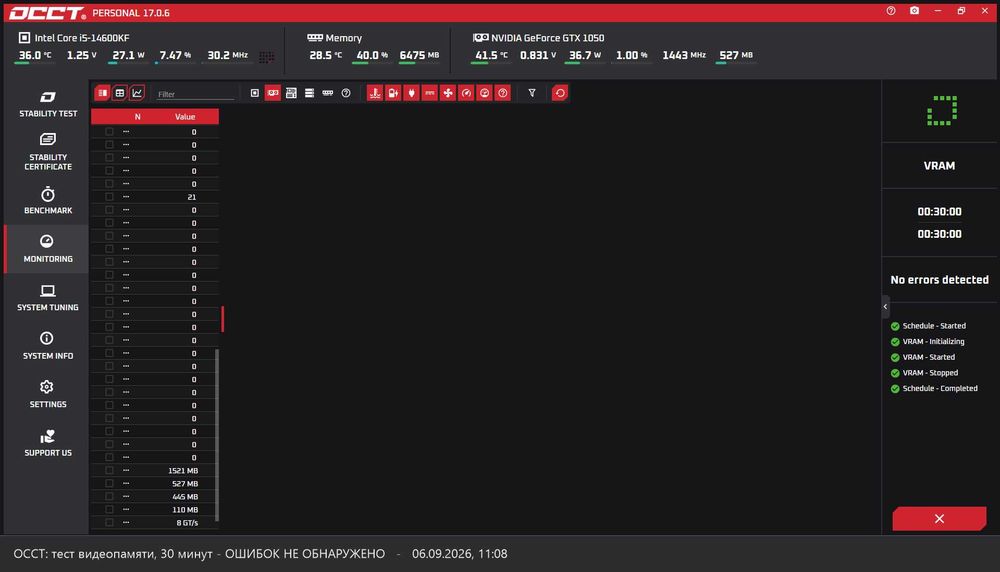
Task: Check the box for the 445 MB row
Action: click(109, 496)
